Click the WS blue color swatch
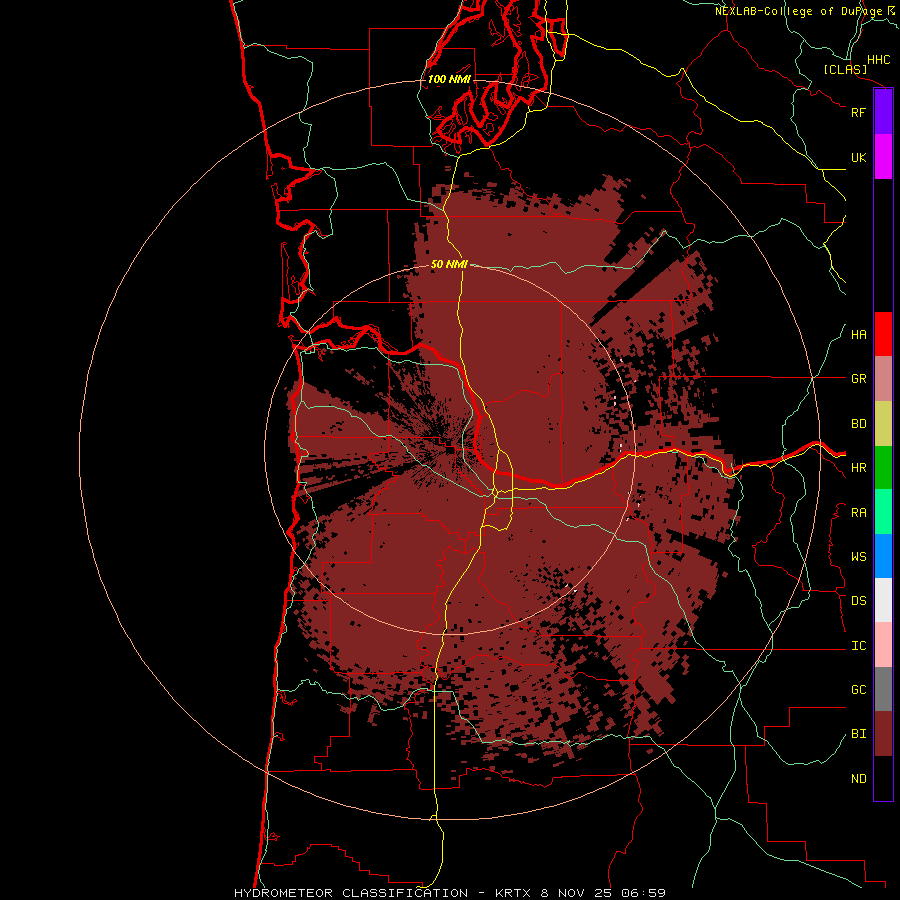 point(883,556)
